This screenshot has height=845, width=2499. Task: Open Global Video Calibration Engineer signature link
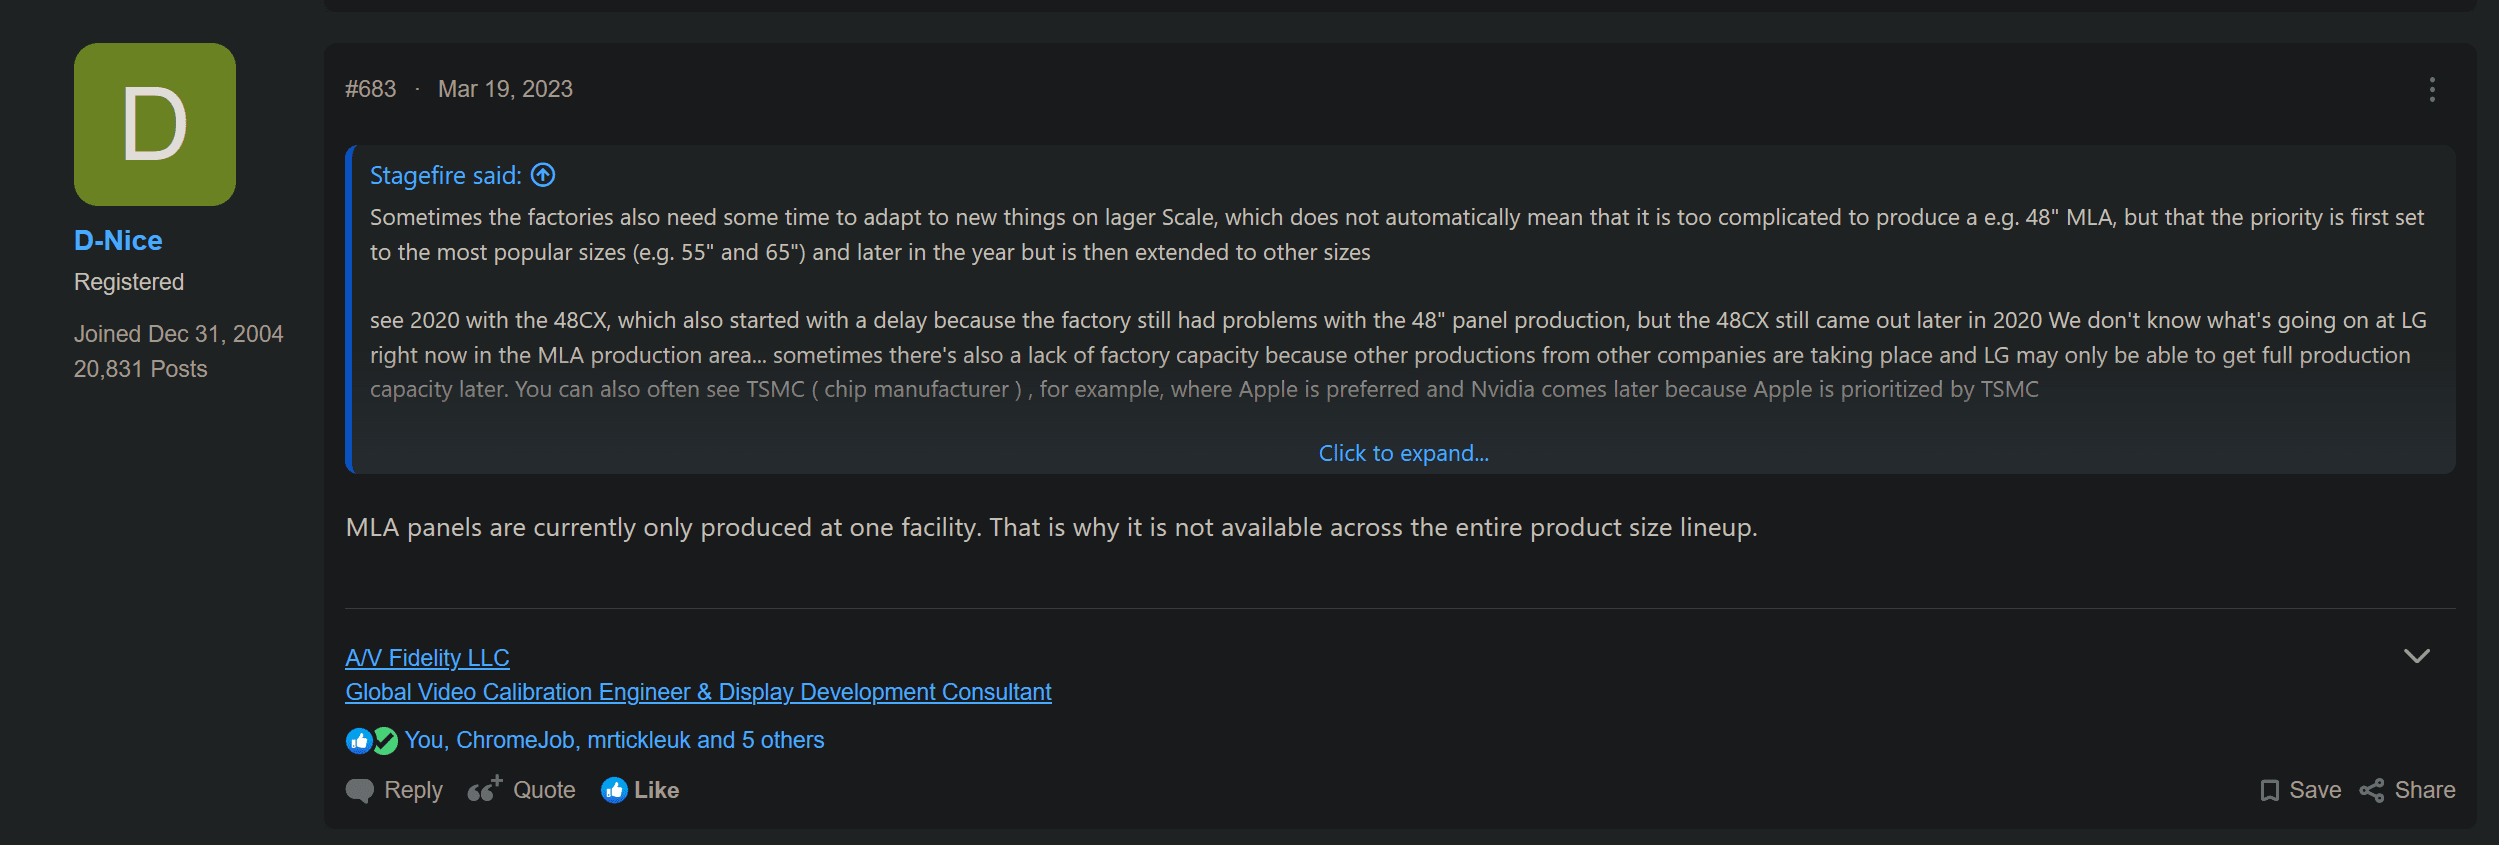(698, 692)
